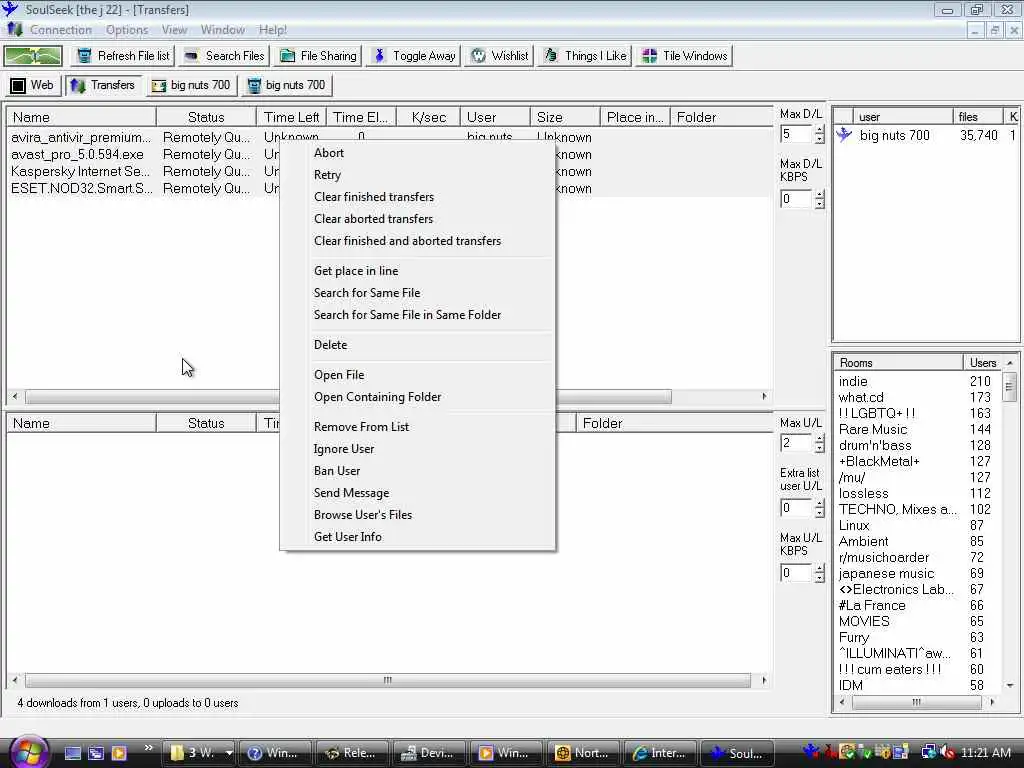Switch to the Web tab
The width and height of the screenshot is (1024, 768).
pyautogui.click(x=32, y=85)
